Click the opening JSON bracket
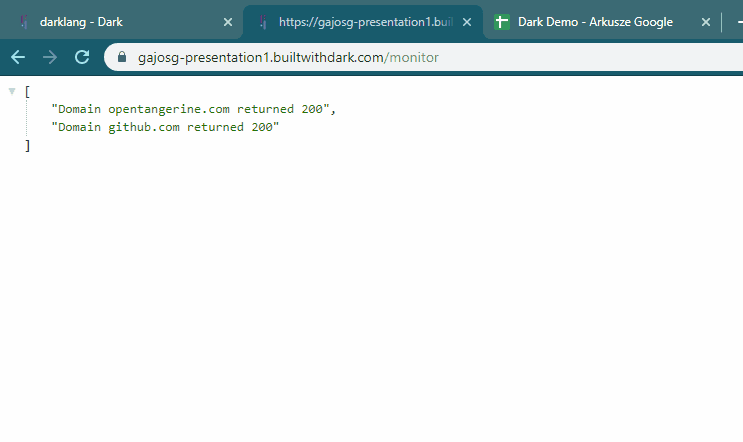The height and width of the screenshot is (442, 743). (27, 91)
